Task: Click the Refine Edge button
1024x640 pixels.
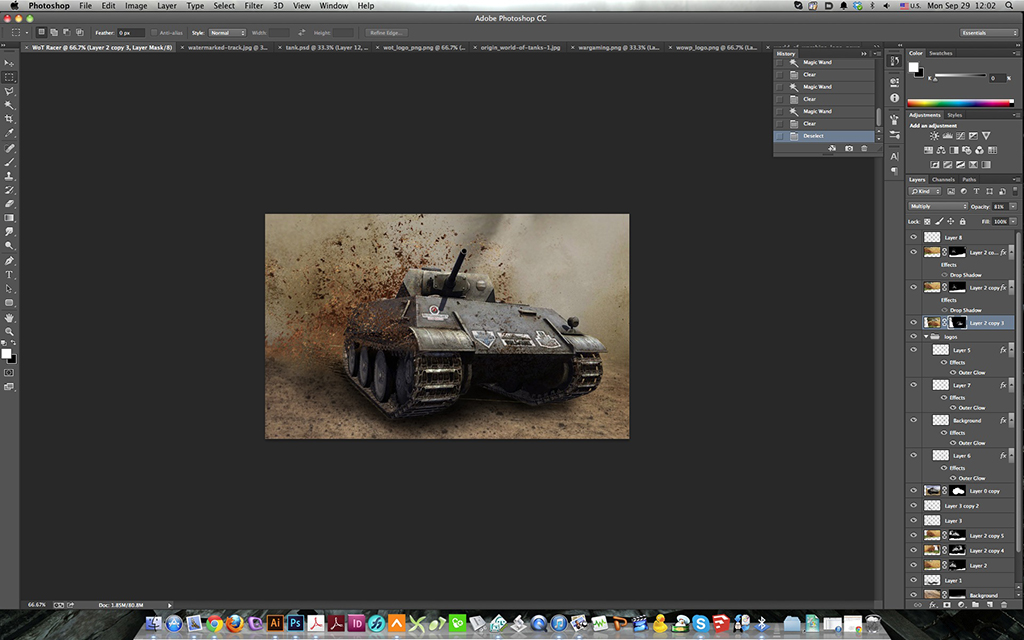Action: 386,33
